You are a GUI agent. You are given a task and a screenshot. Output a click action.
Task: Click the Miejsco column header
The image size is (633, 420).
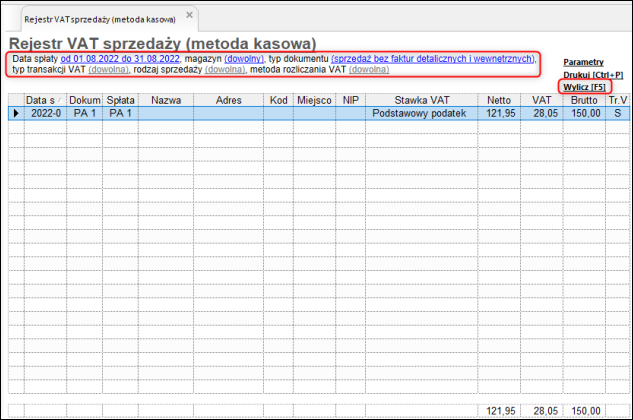314,100
